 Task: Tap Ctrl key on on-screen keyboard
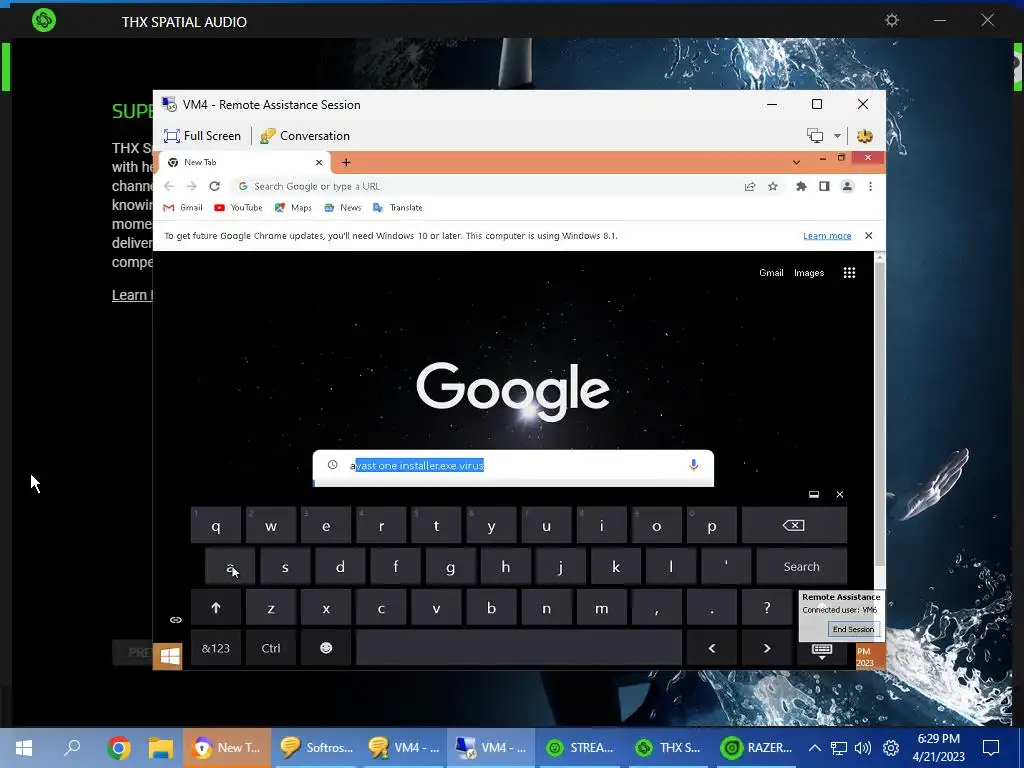pos(271,648)
